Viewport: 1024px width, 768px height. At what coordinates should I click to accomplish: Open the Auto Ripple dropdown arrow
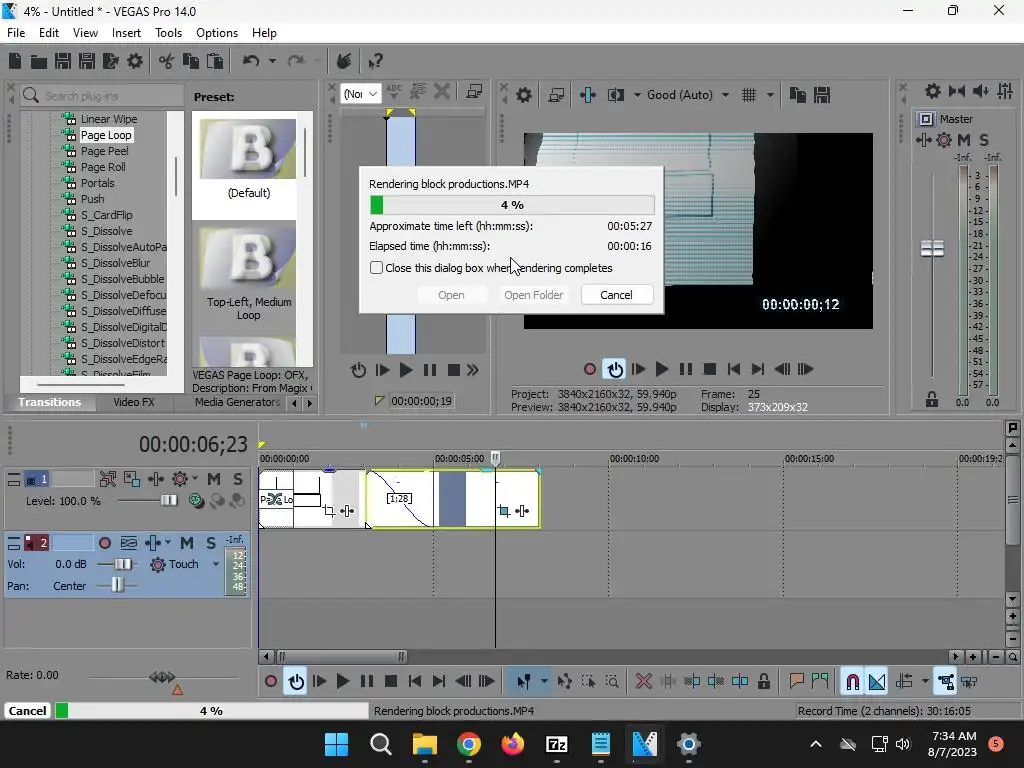925,682
